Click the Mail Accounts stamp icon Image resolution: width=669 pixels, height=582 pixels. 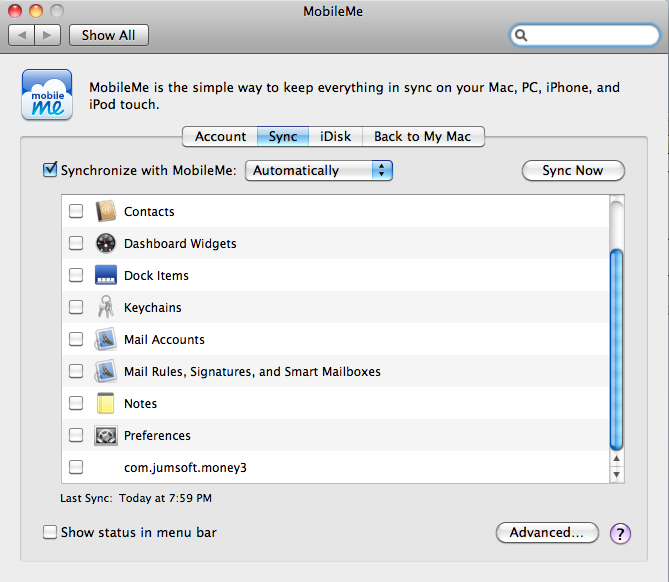point(105,339)
